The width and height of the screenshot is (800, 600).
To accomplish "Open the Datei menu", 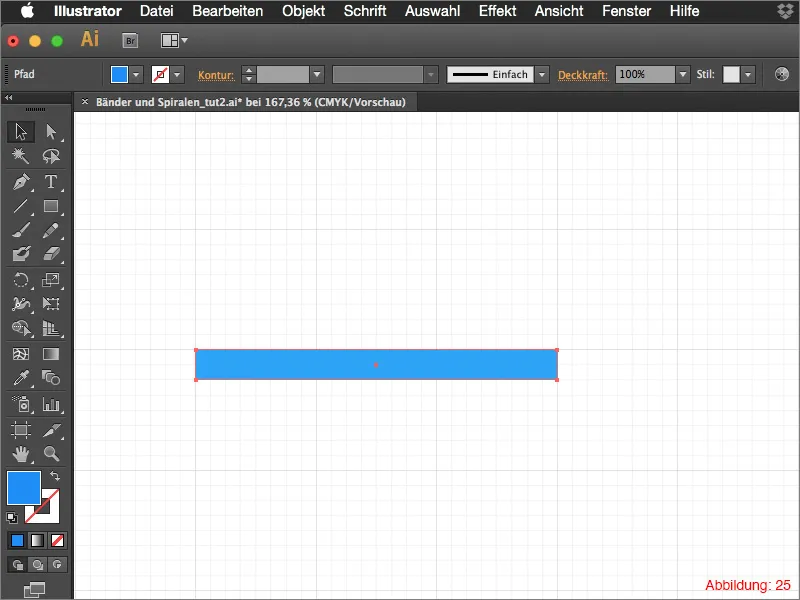I will [157, 11].
